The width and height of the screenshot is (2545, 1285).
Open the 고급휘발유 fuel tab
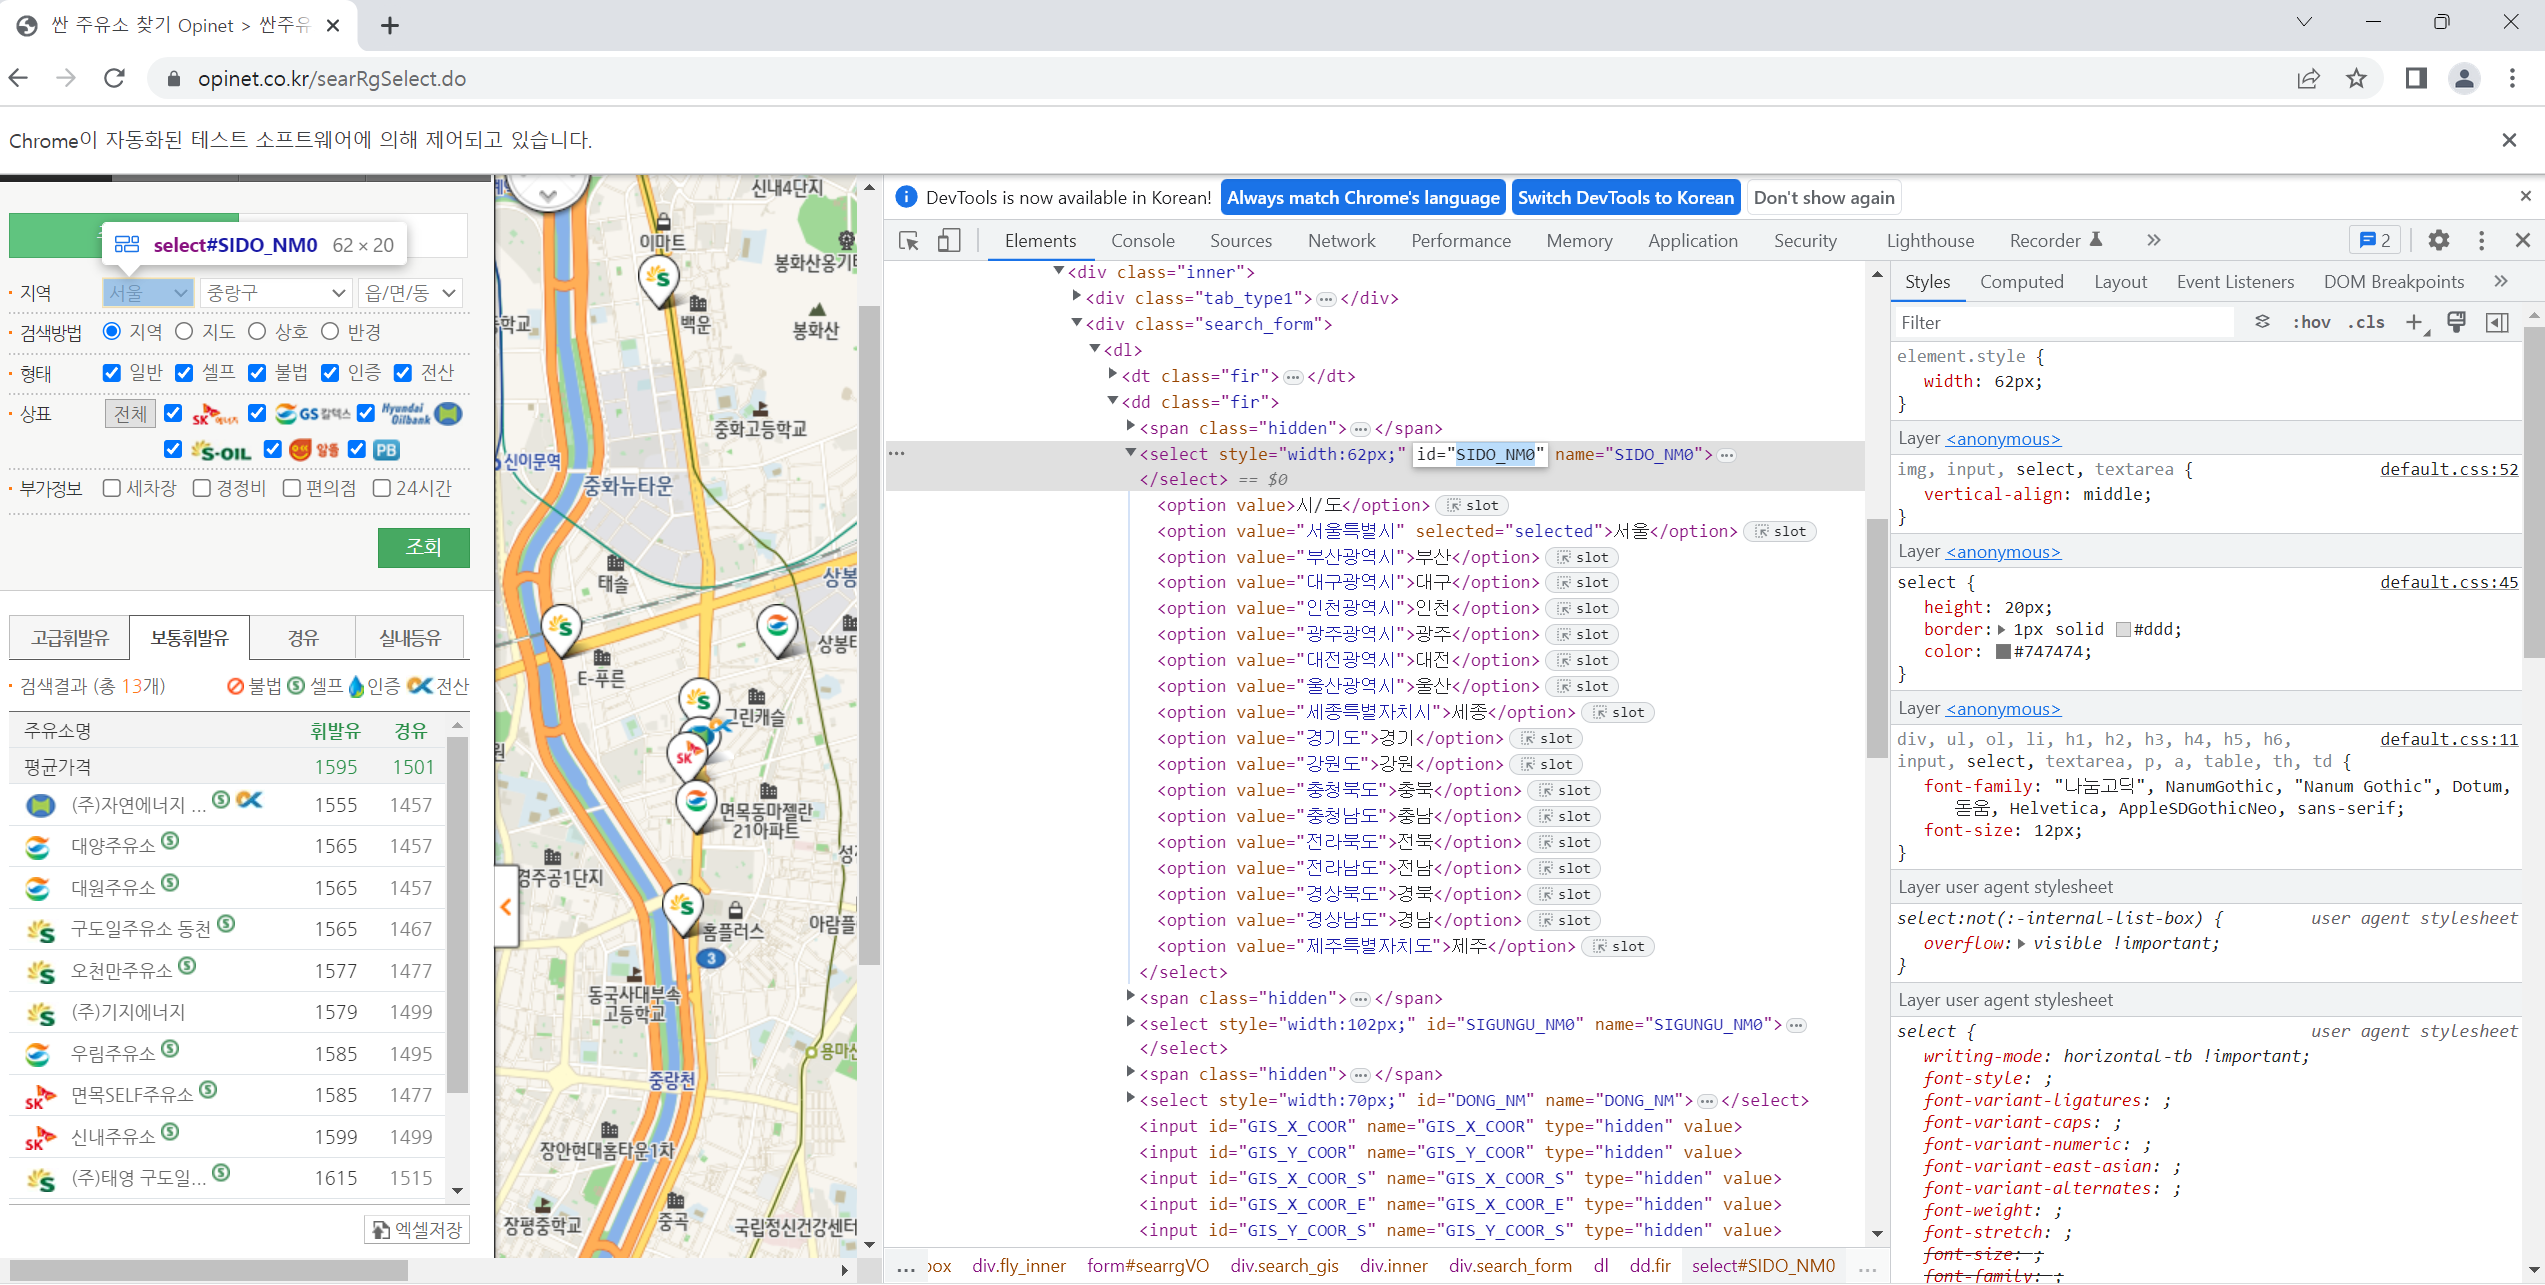click(70, 638)
